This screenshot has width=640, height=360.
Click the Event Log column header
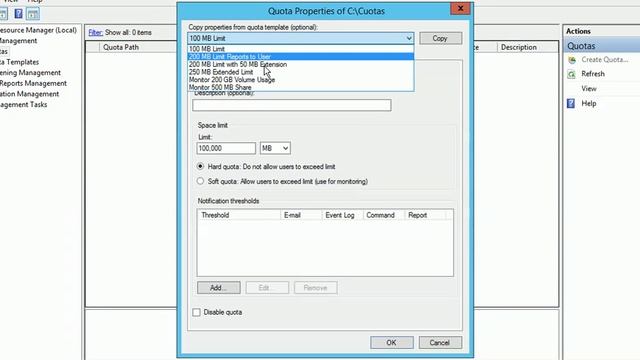[x=342, y=215]
